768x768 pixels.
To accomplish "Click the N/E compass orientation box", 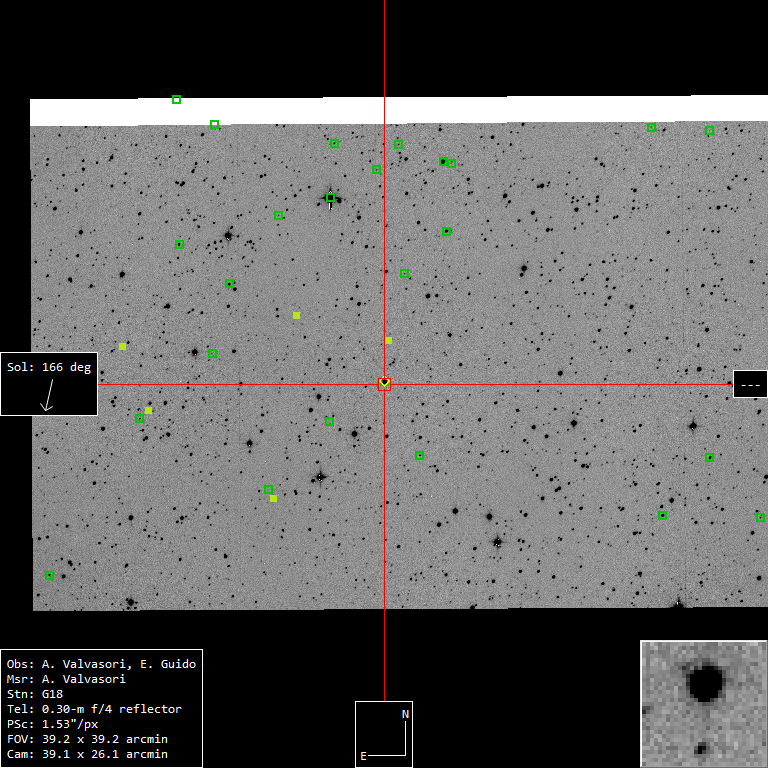I will (x=384, y=734).
